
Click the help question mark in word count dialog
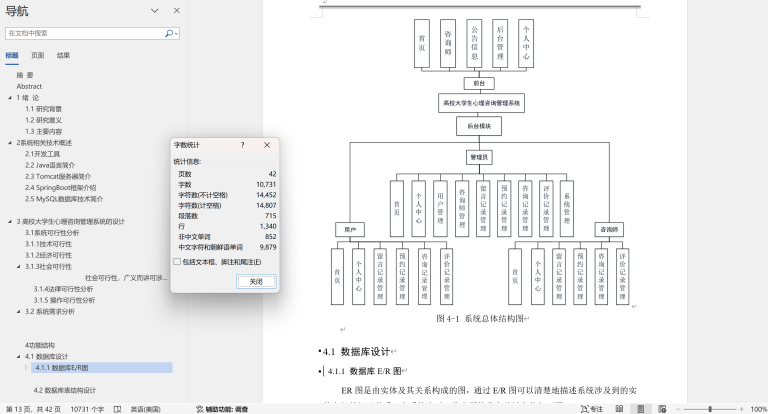[243, 145]
